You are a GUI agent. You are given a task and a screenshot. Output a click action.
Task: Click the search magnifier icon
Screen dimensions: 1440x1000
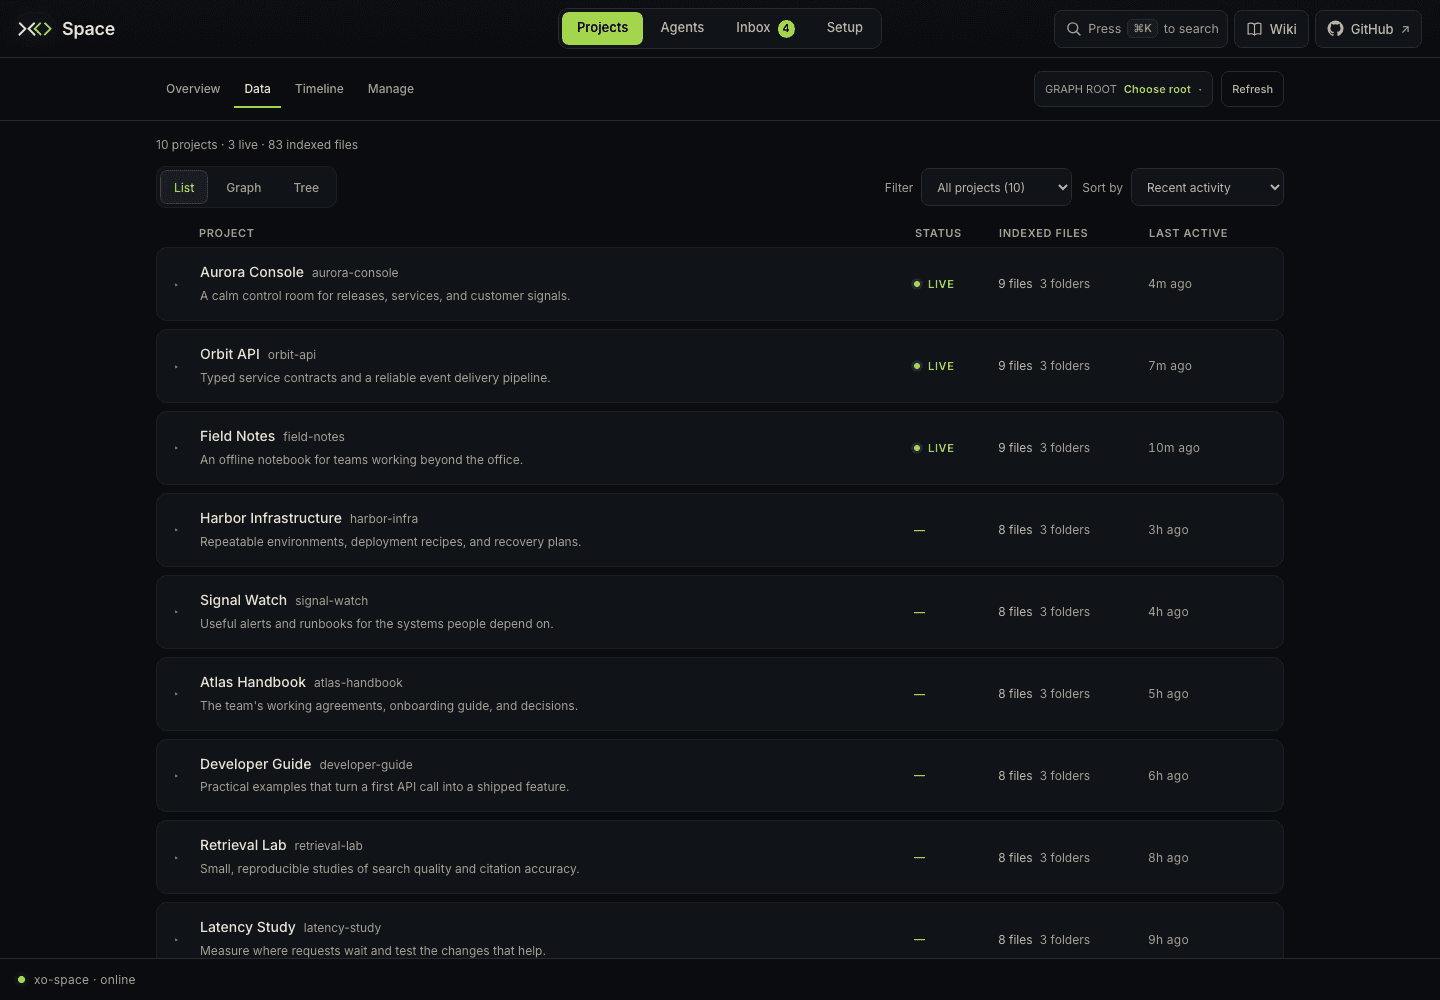(1074, 29)
